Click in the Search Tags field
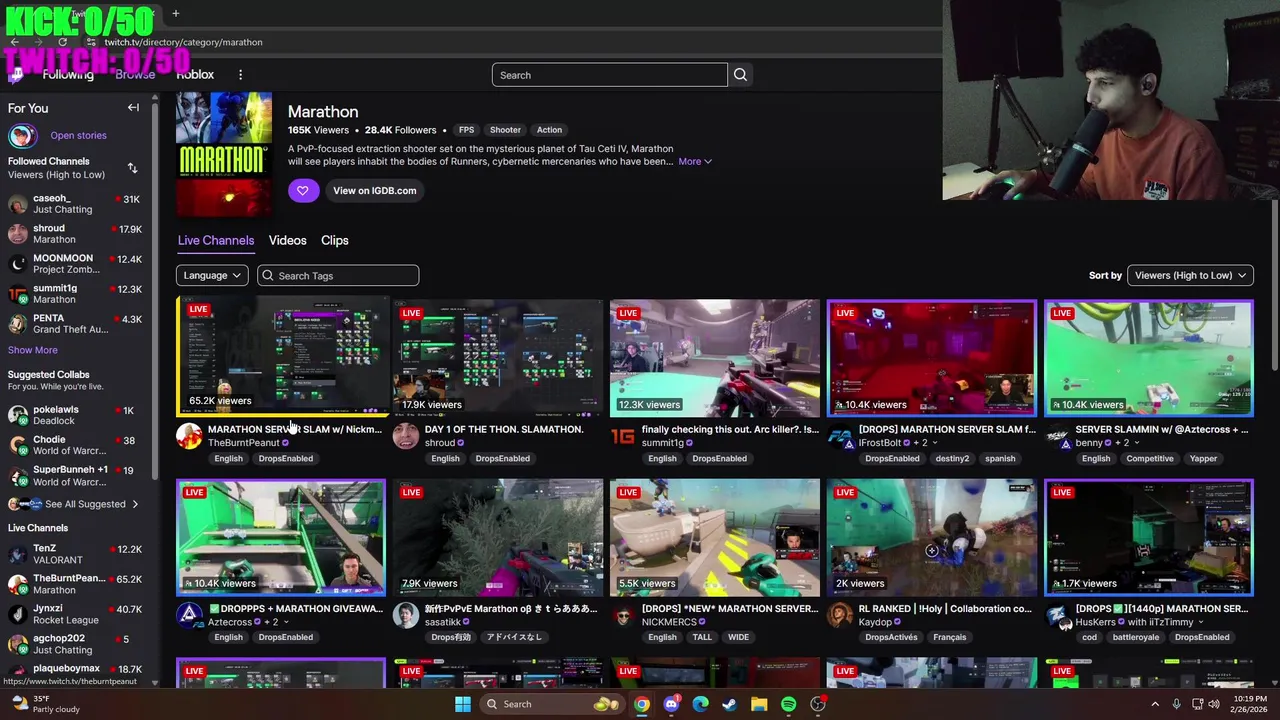Viewport: 1280px width, 720px height. 338,275
